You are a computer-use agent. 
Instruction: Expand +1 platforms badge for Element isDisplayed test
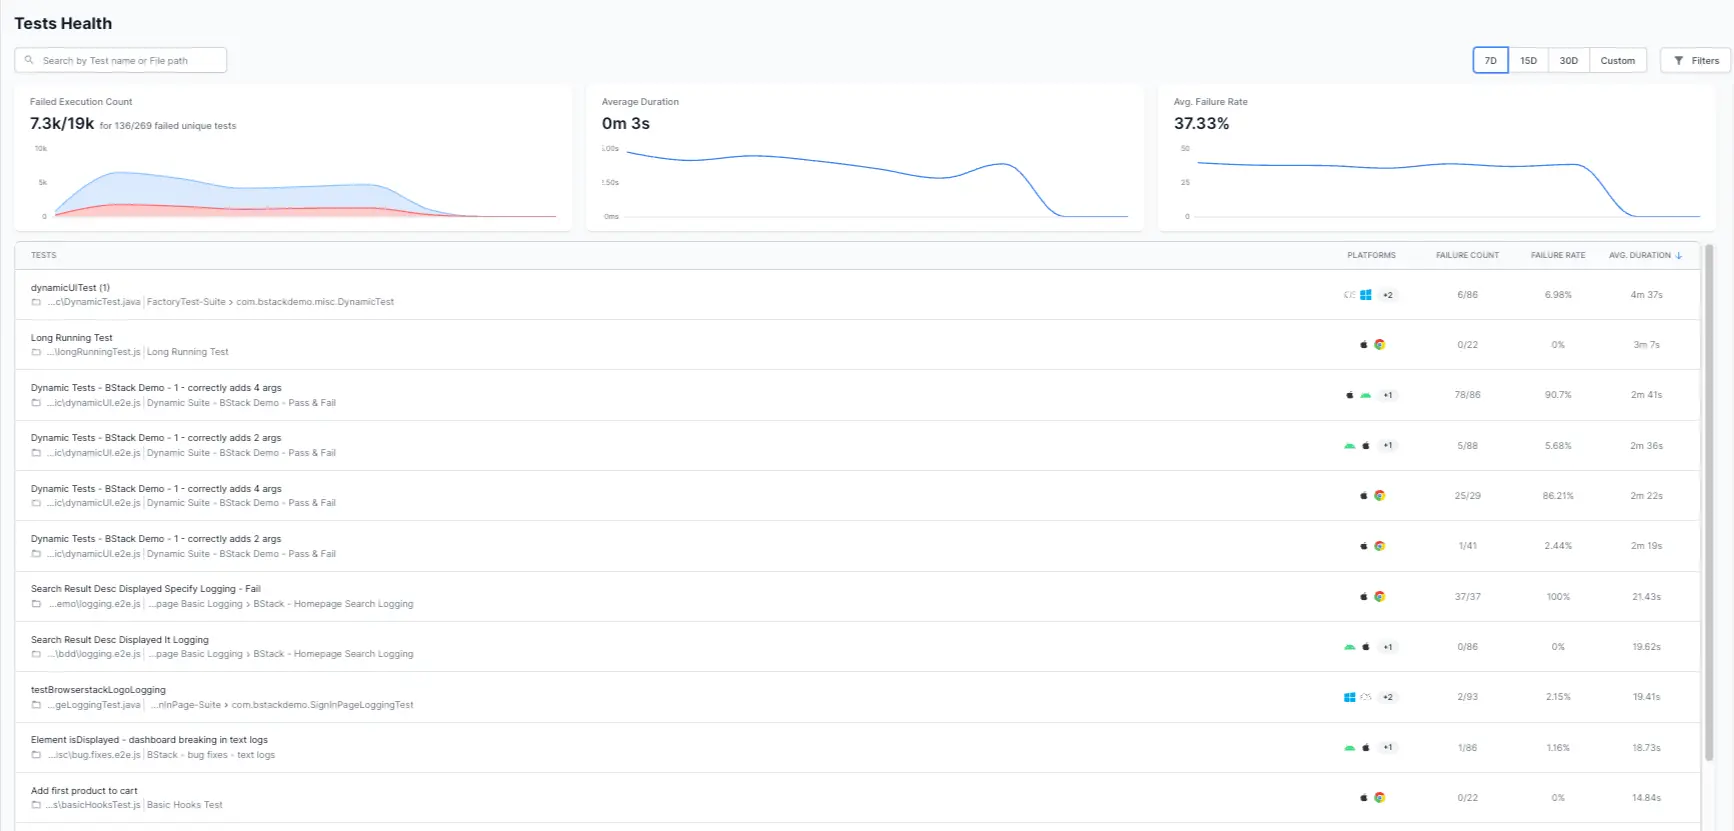(x=1387, y=747)
